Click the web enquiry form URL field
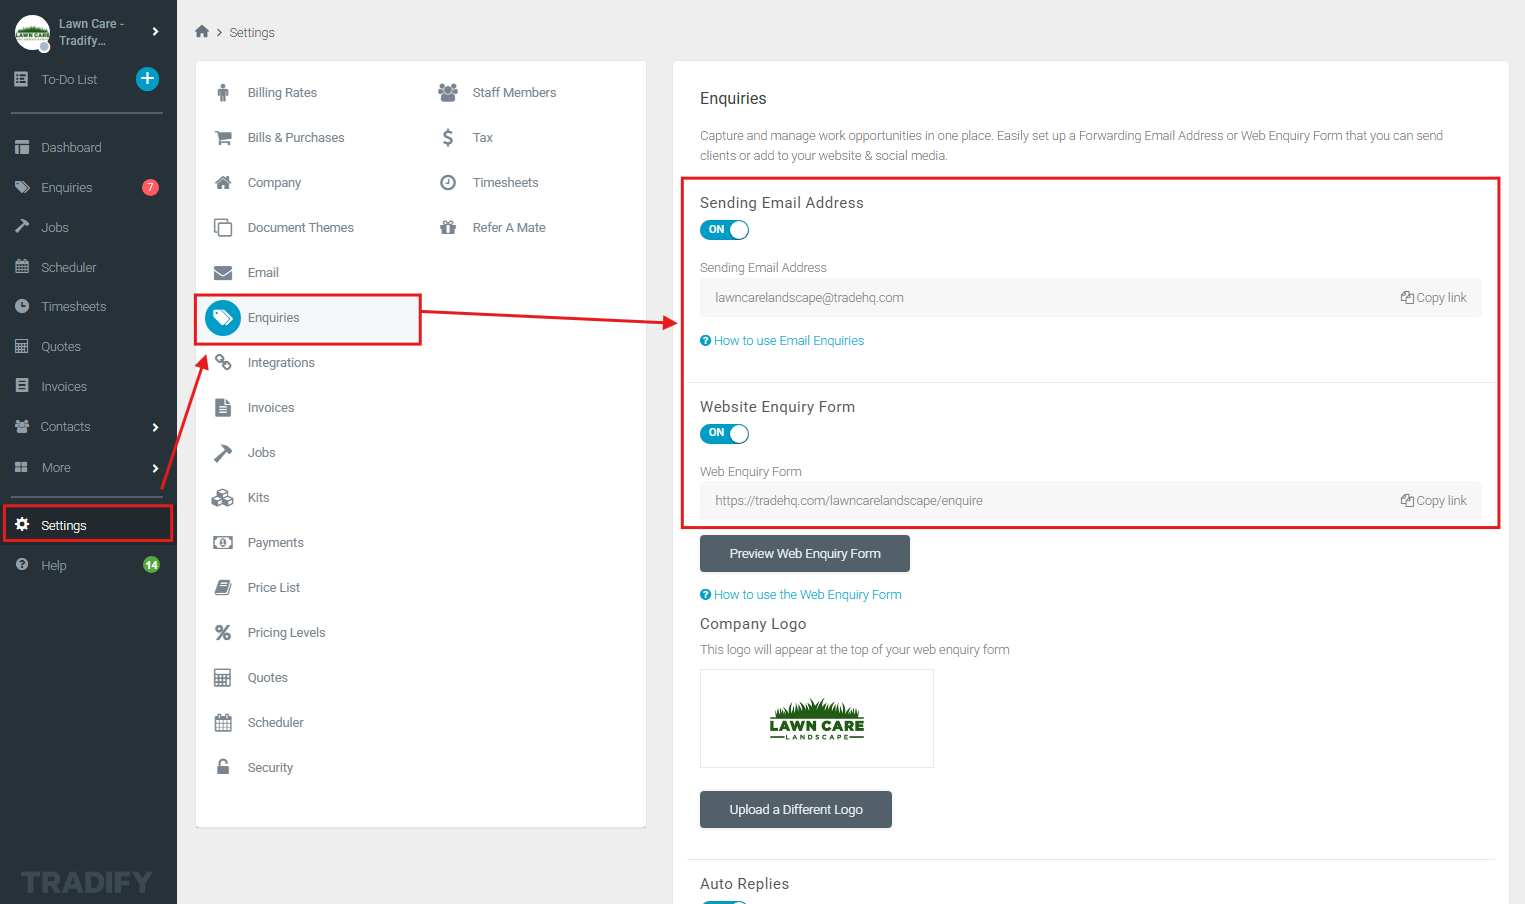 pyautogui.click(x=1090, y=500)
